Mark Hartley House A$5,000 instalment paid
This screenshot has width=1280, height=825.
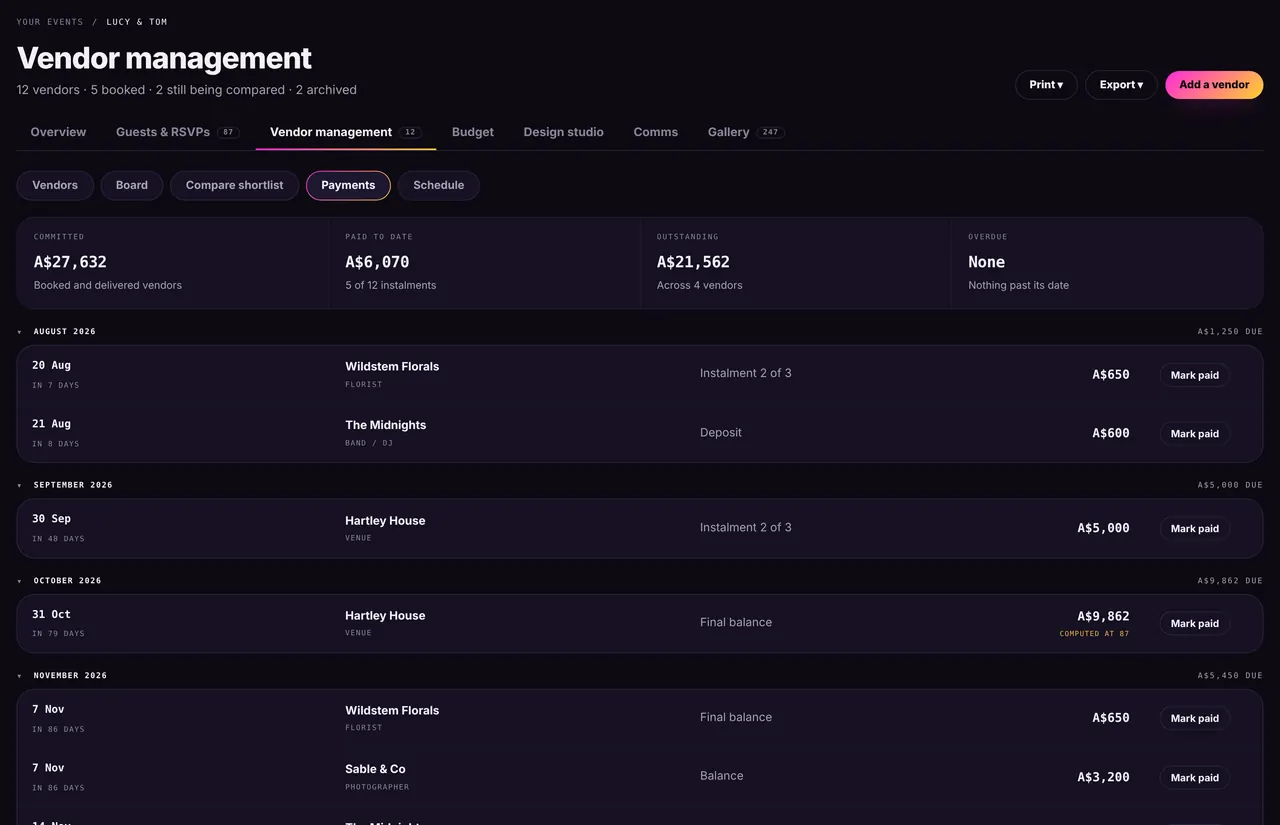click(1195, 528)
